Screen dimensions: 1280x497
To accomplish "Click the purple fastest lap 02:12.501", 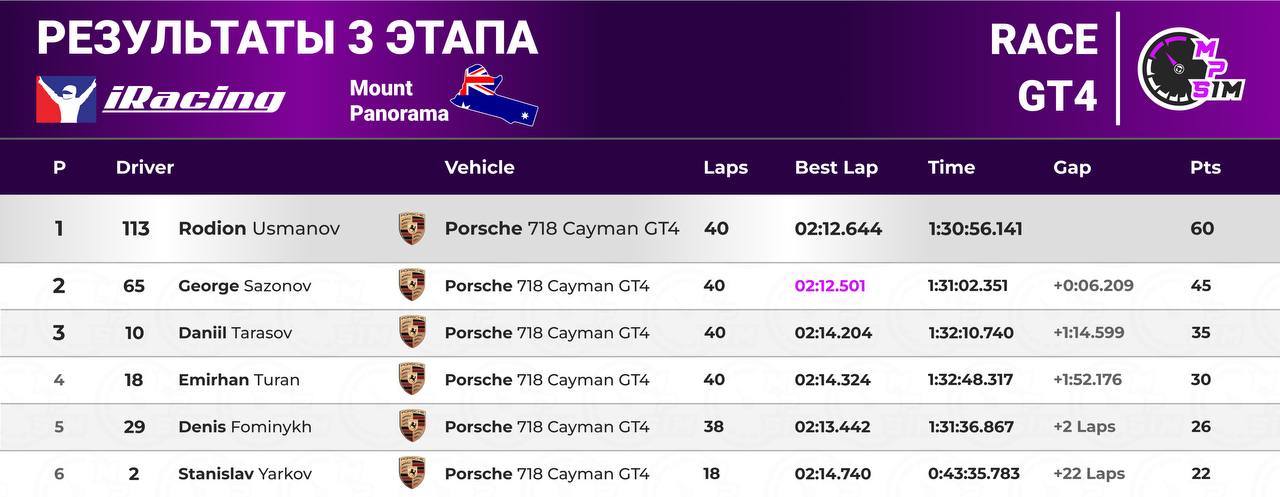I will [x=830, y=285].
